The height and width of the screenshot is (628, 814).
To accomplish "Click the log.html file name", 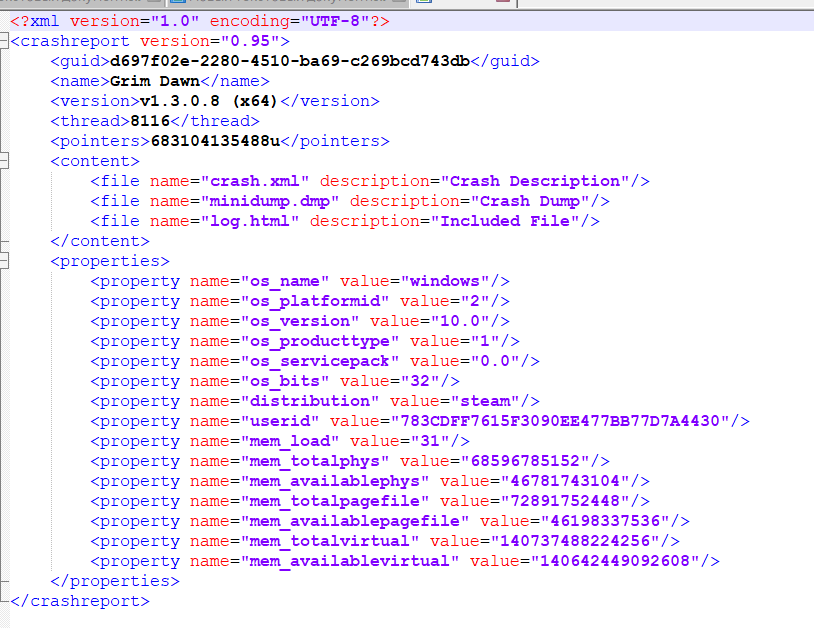I will click(250, 221).
